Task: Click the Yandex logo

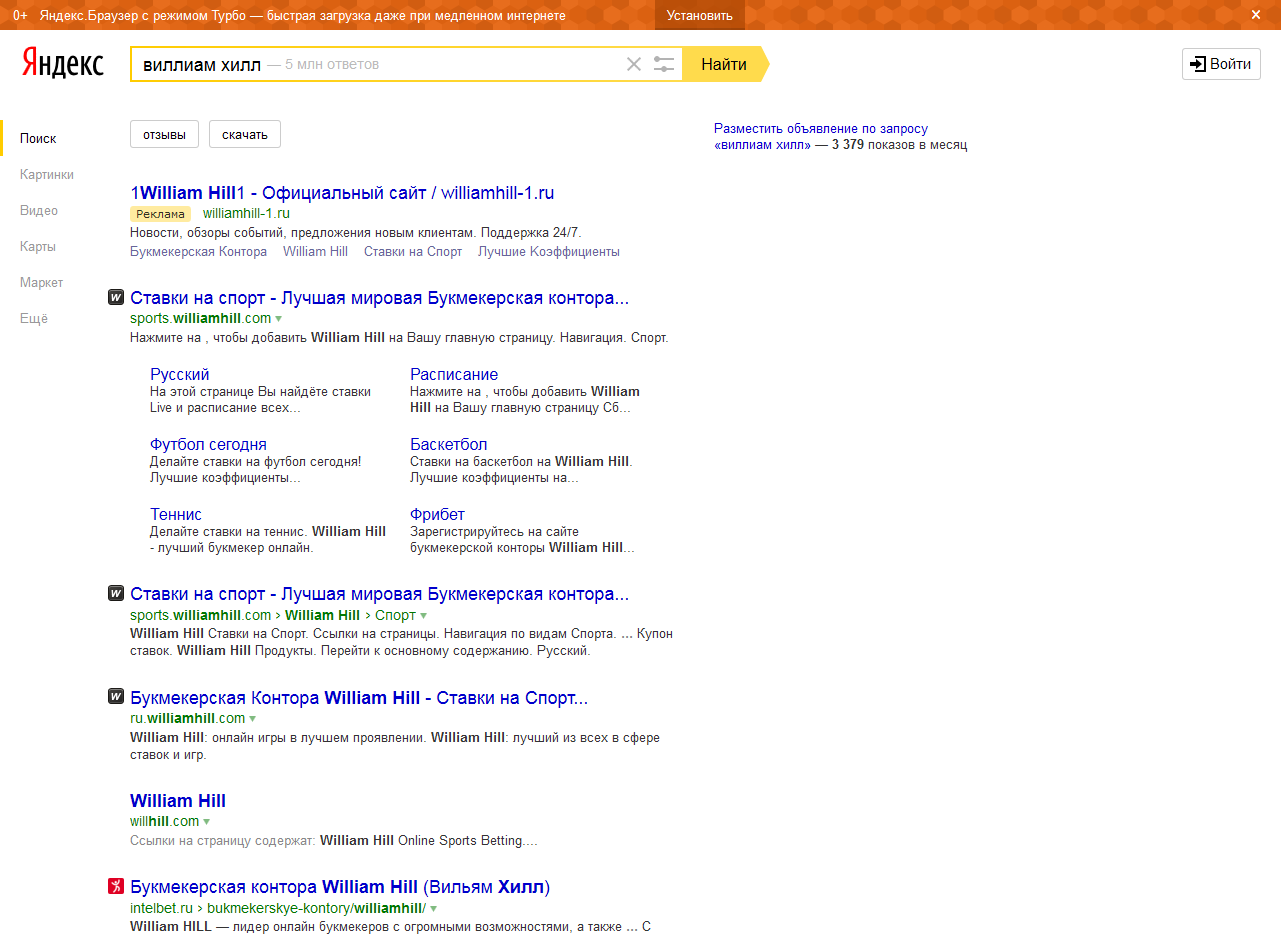Action: (x=62, y=63)
